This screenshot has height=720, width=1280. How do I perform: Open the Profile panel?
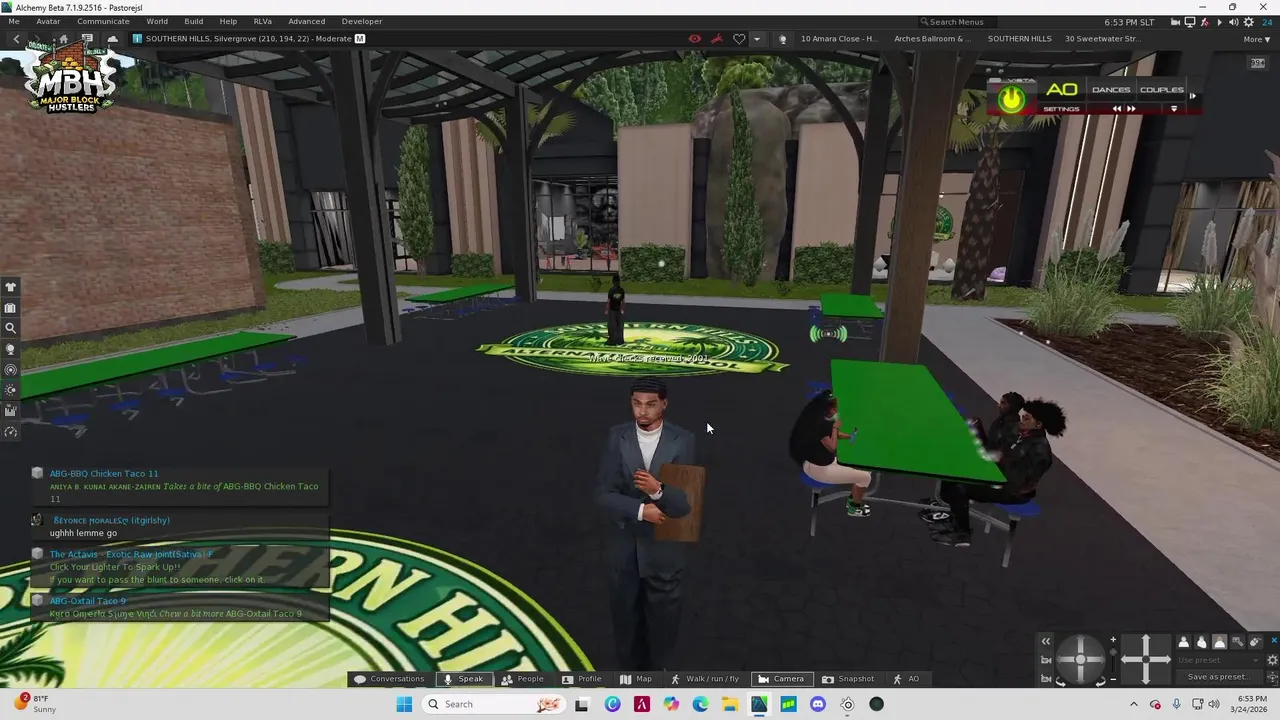coord(581,679)
